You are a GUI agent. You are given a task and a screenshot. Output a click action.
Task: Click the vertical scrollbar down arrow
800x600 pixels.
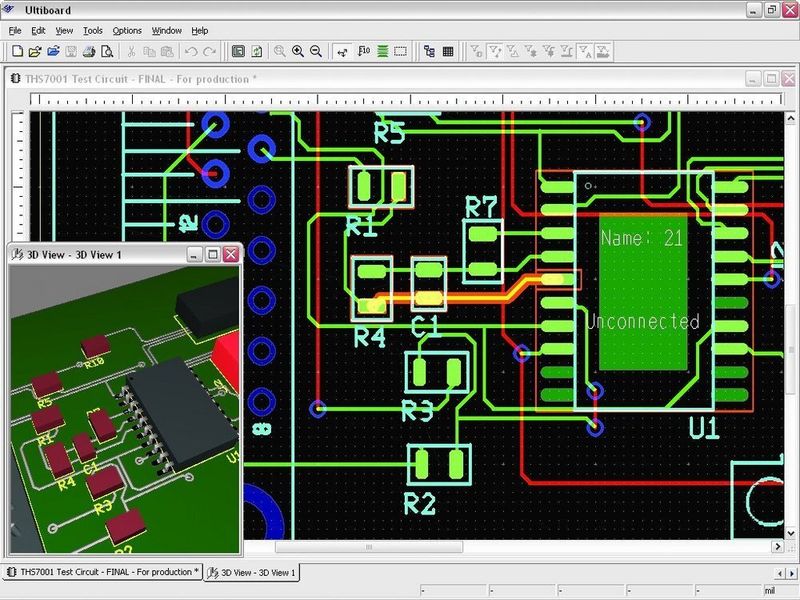click(x=790, y=534)
